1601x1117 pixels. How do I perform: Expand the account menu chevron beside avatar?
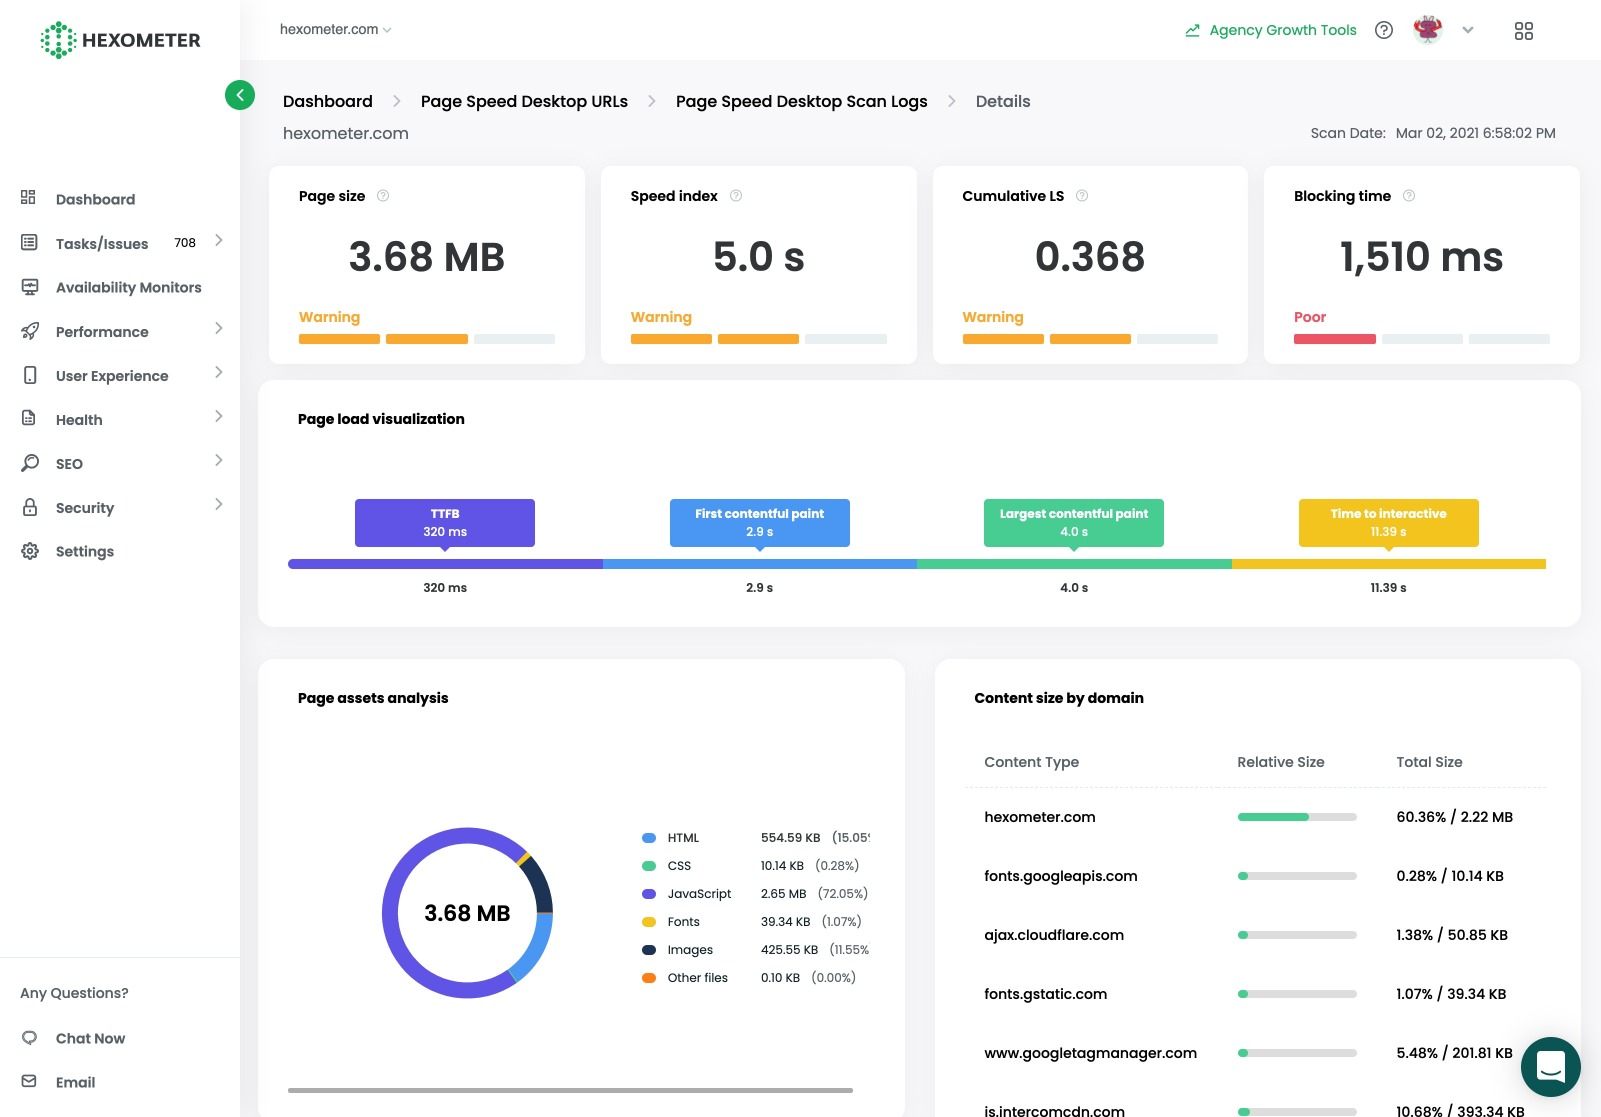click(1468, 30)
